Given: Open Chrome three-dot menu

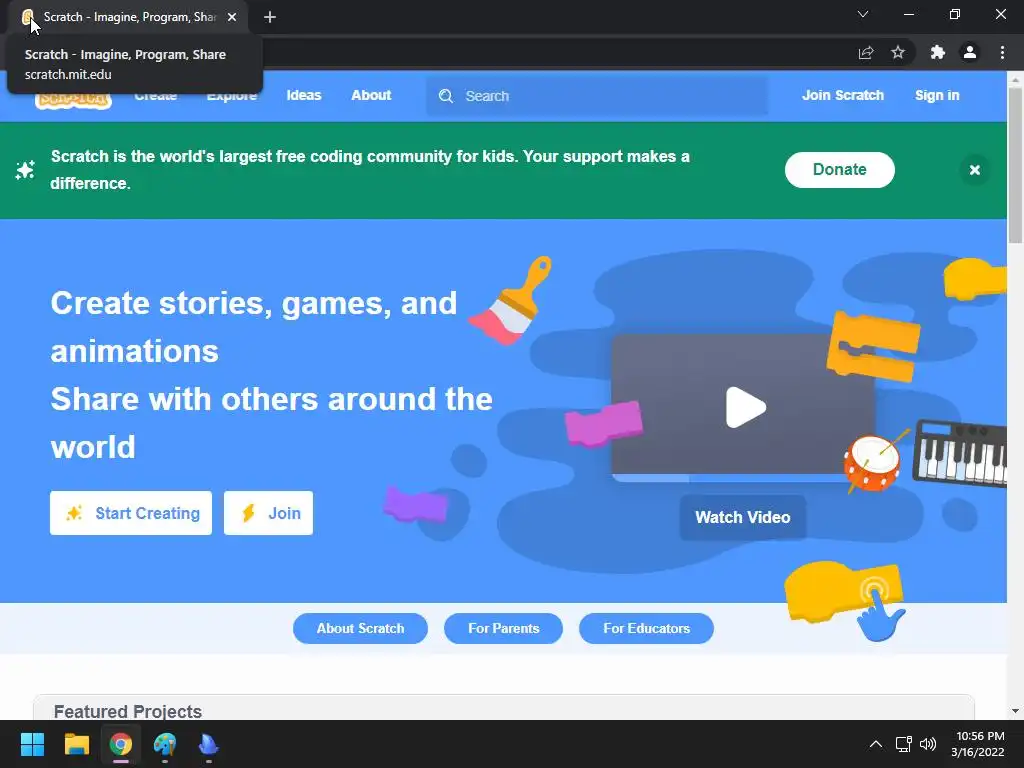Looking at the screenshot, I should (x=1002, y=52).
